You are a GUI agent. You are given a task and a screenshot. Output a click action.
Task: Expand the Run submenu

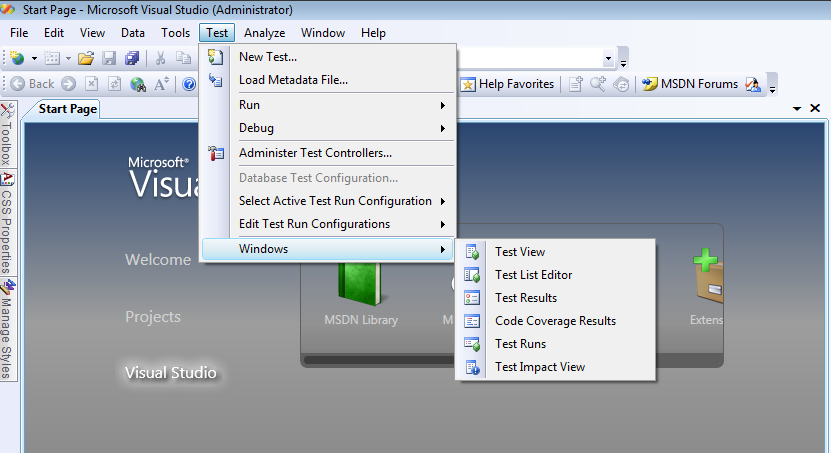coord(328,105)
